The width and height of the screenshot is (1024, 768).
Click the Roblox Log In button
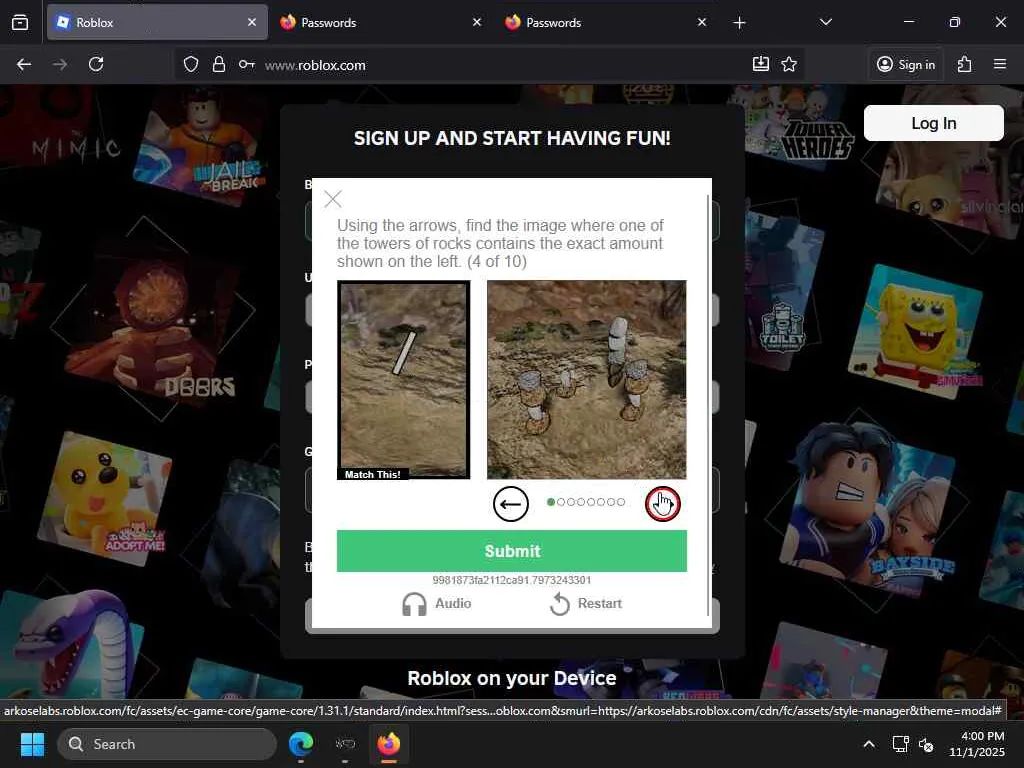[933, 123]
